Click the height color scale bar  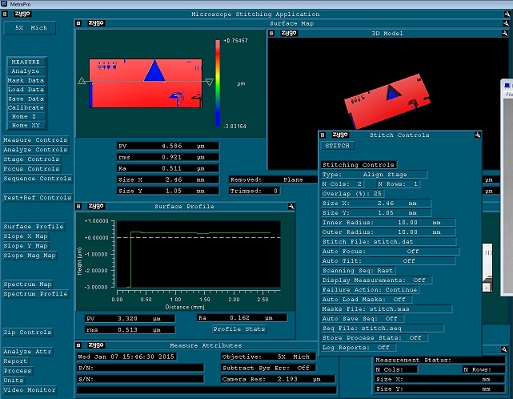click(218, 83)
